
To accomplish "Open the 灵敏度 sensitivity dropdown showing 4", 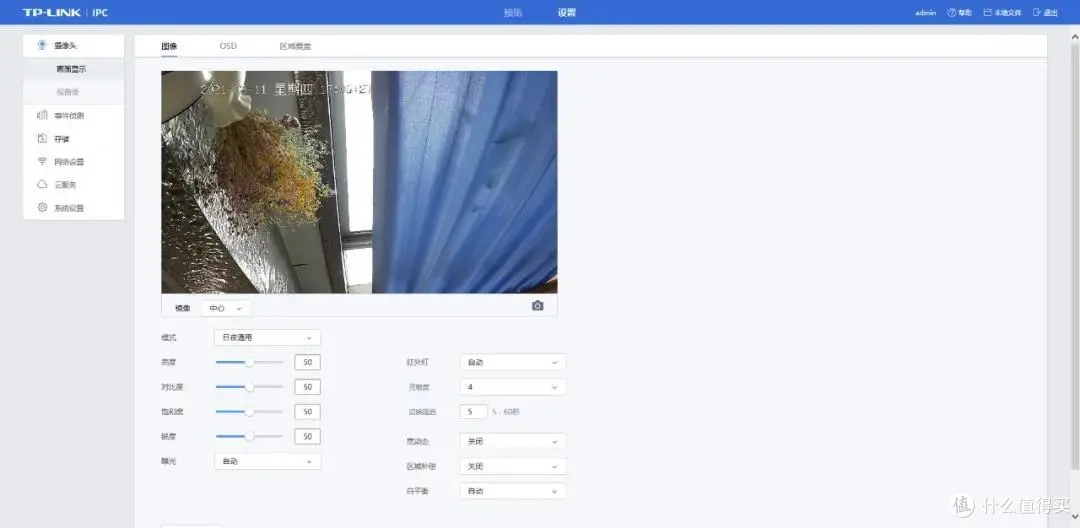I will pyautogui.click(x=512, y=387).
